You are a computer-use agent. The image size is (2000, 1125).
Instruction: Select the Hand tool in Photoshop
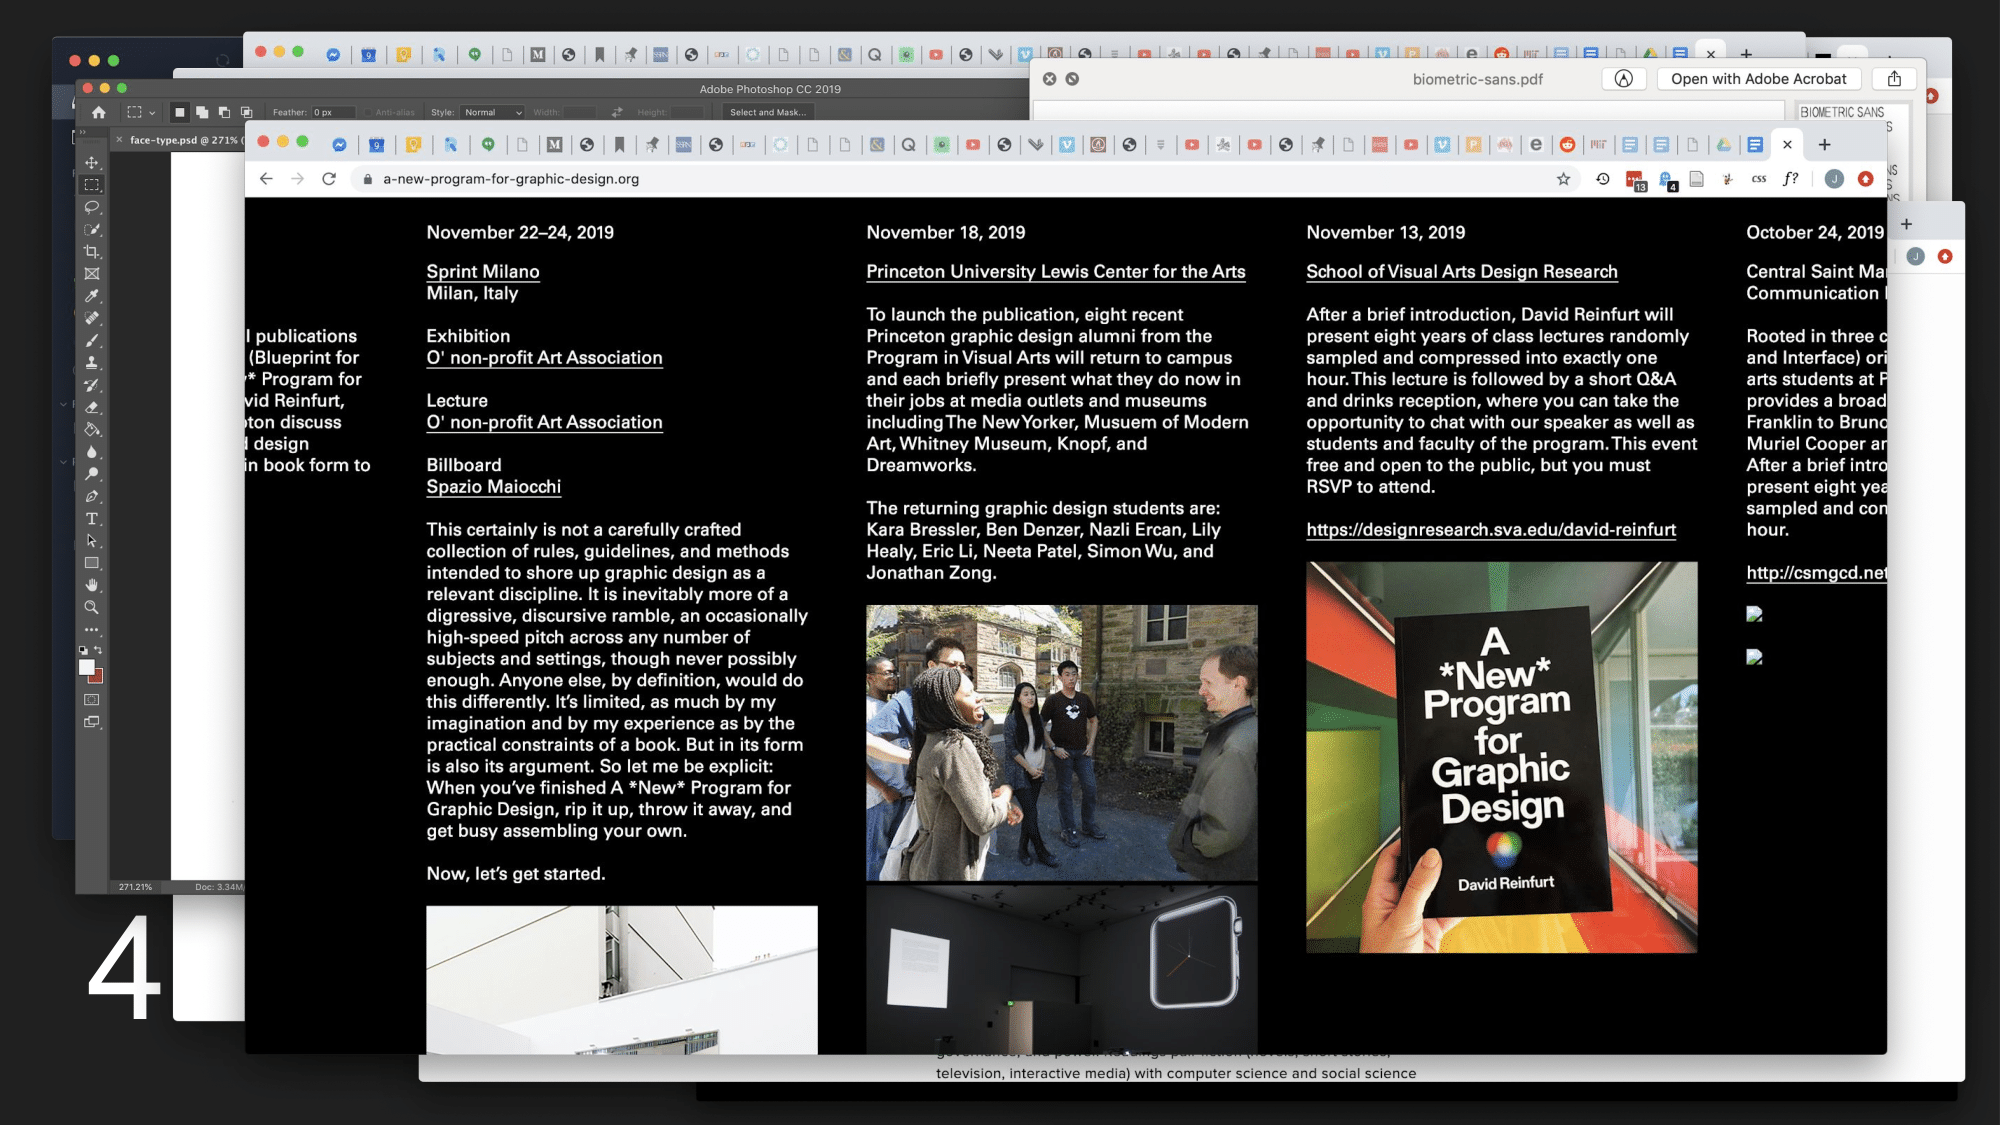(x=92, y=585)
